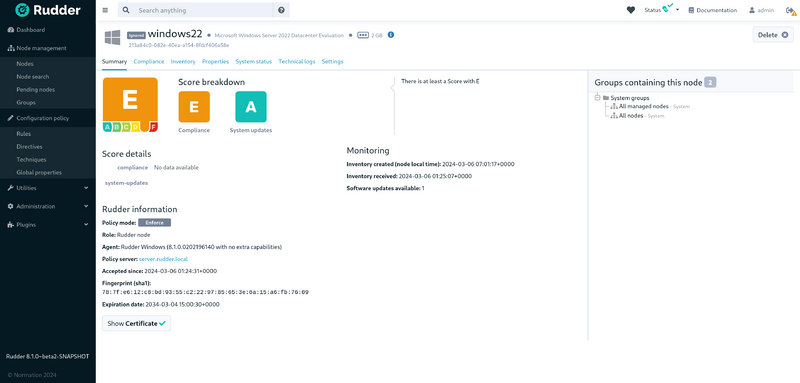Delete the windows22 node
The image size is (800, 383).
coord(773,35)
